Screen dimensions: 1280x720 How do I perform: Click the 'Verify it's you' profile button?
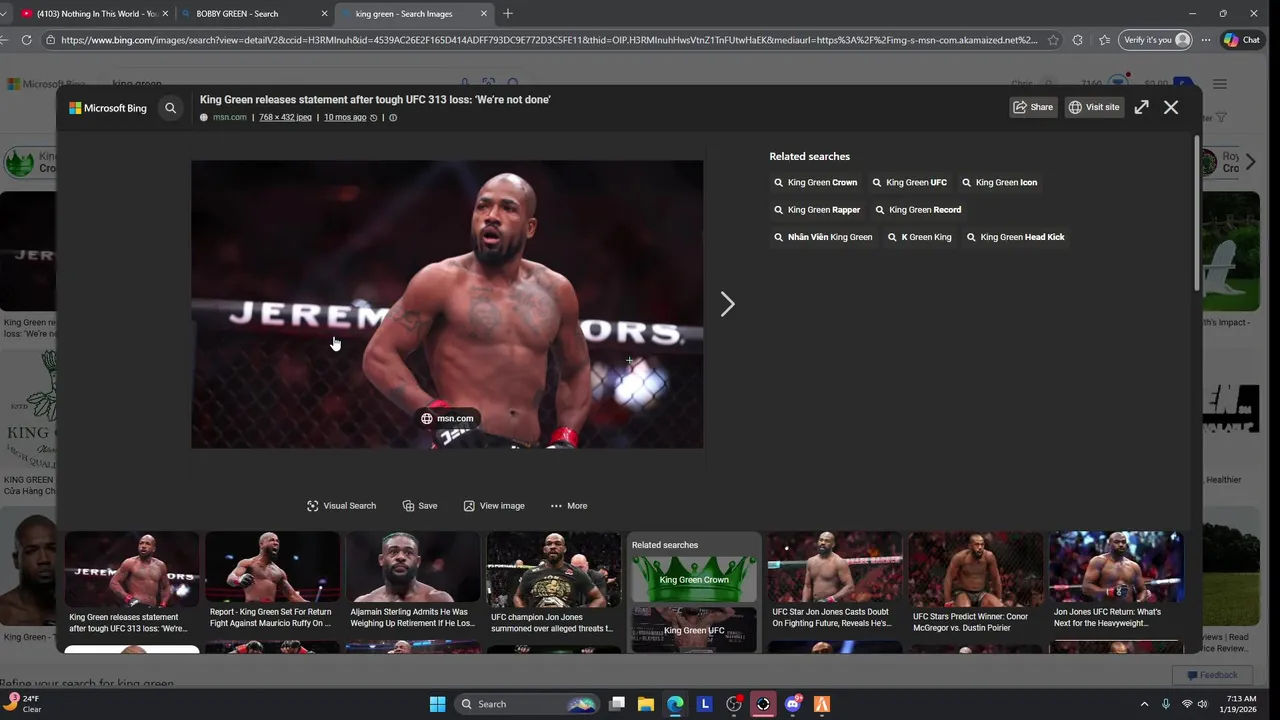pos(1156,40)
